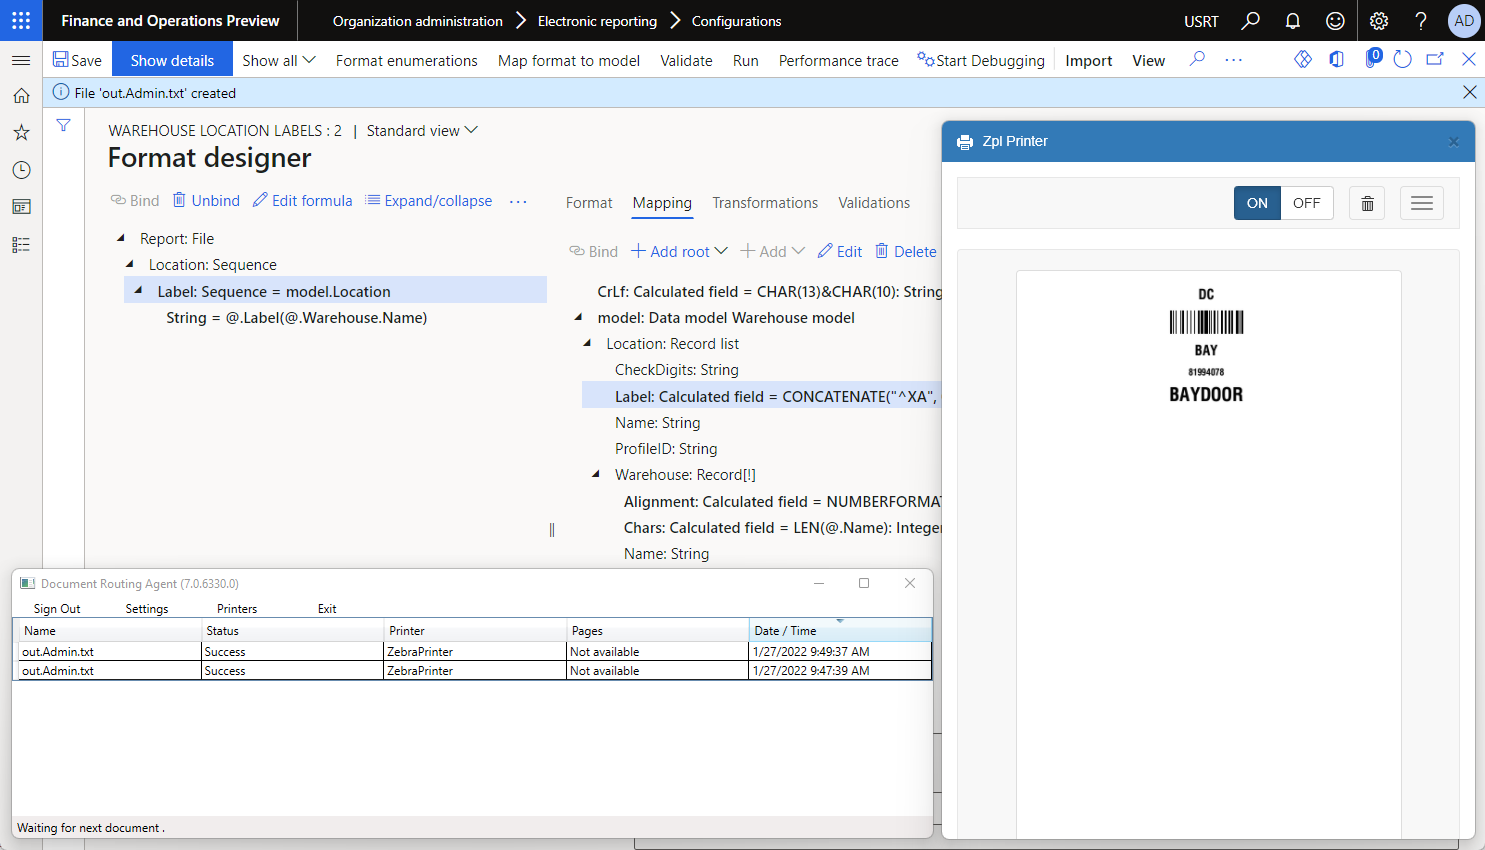Turn Zpl Printer OFF

[1307, 203]
